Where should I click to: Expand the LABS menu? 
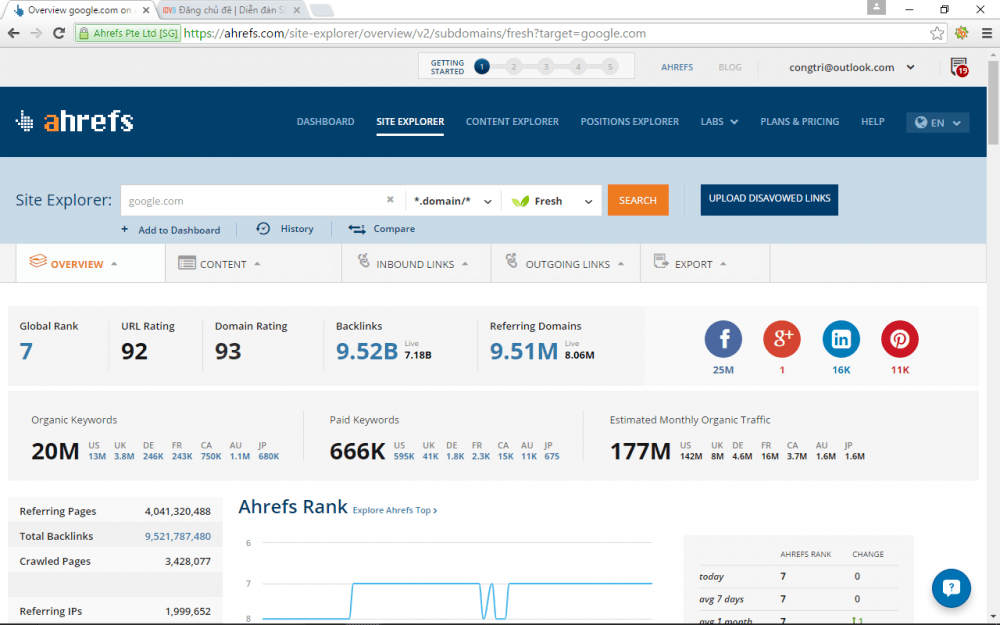[719, 121]
